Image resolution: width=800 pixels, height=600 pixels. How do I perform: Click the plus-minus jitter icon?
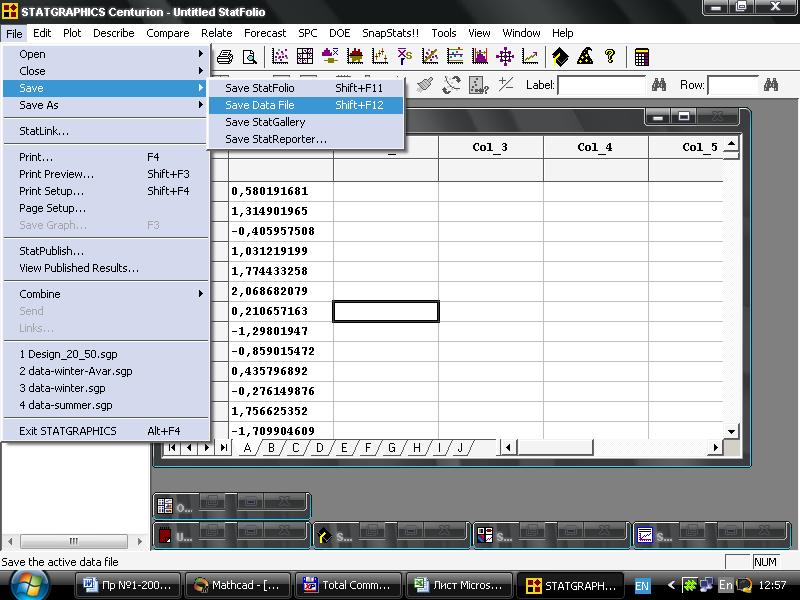click(506, 84)
